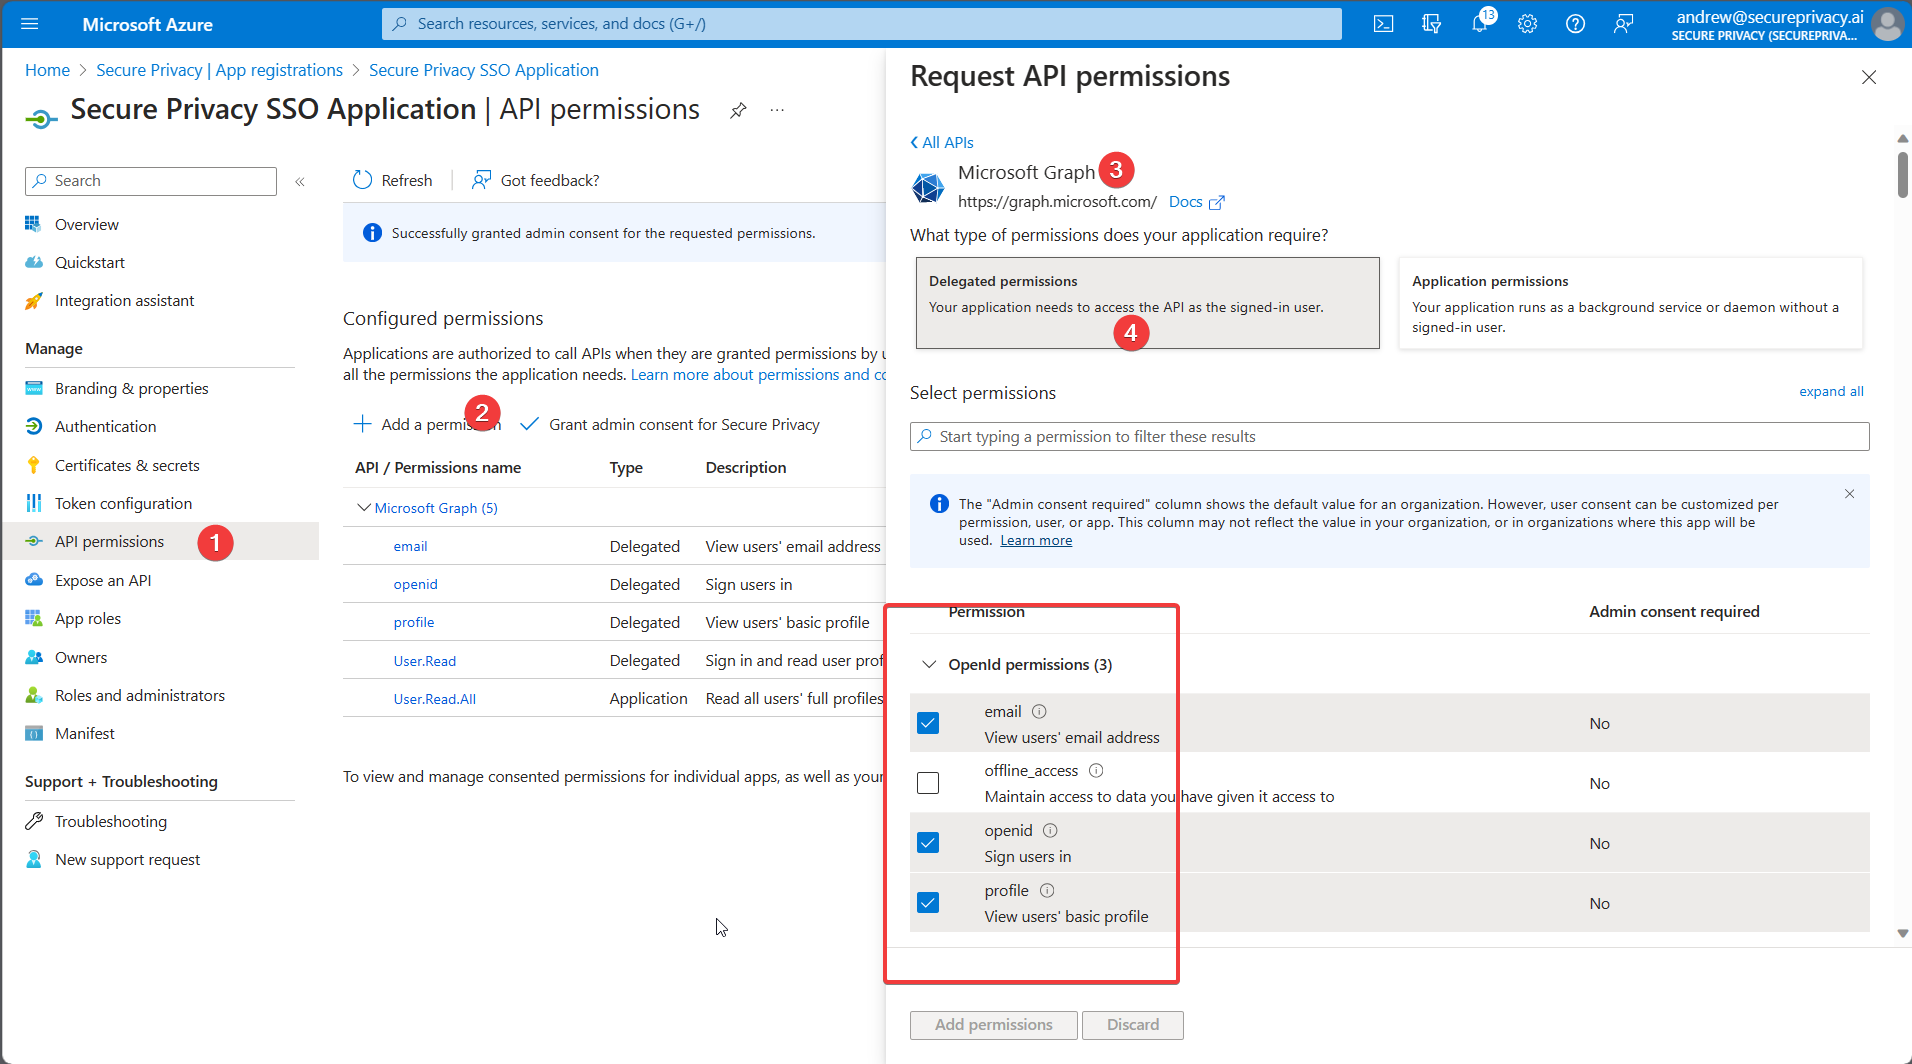Open Authentication in the Manage menu
The image size is (1912, 1064).
tap(105, 427)
